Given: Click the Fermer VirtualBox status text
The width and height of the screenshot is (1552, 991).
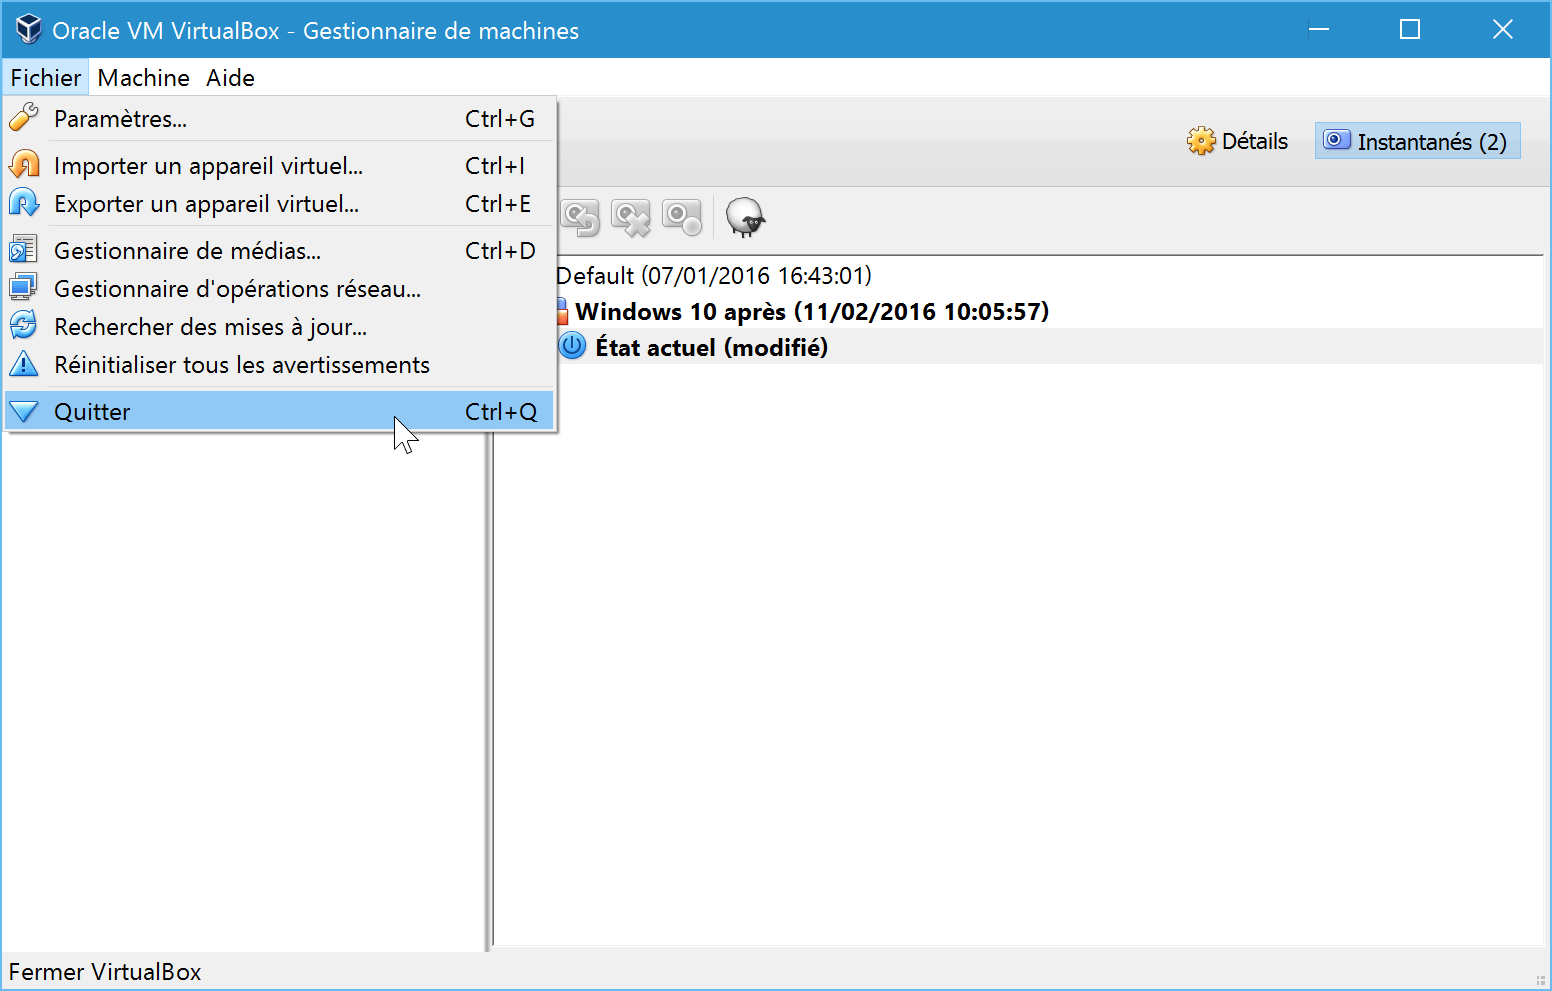Looking at the screenshot, I should point(105,972).
